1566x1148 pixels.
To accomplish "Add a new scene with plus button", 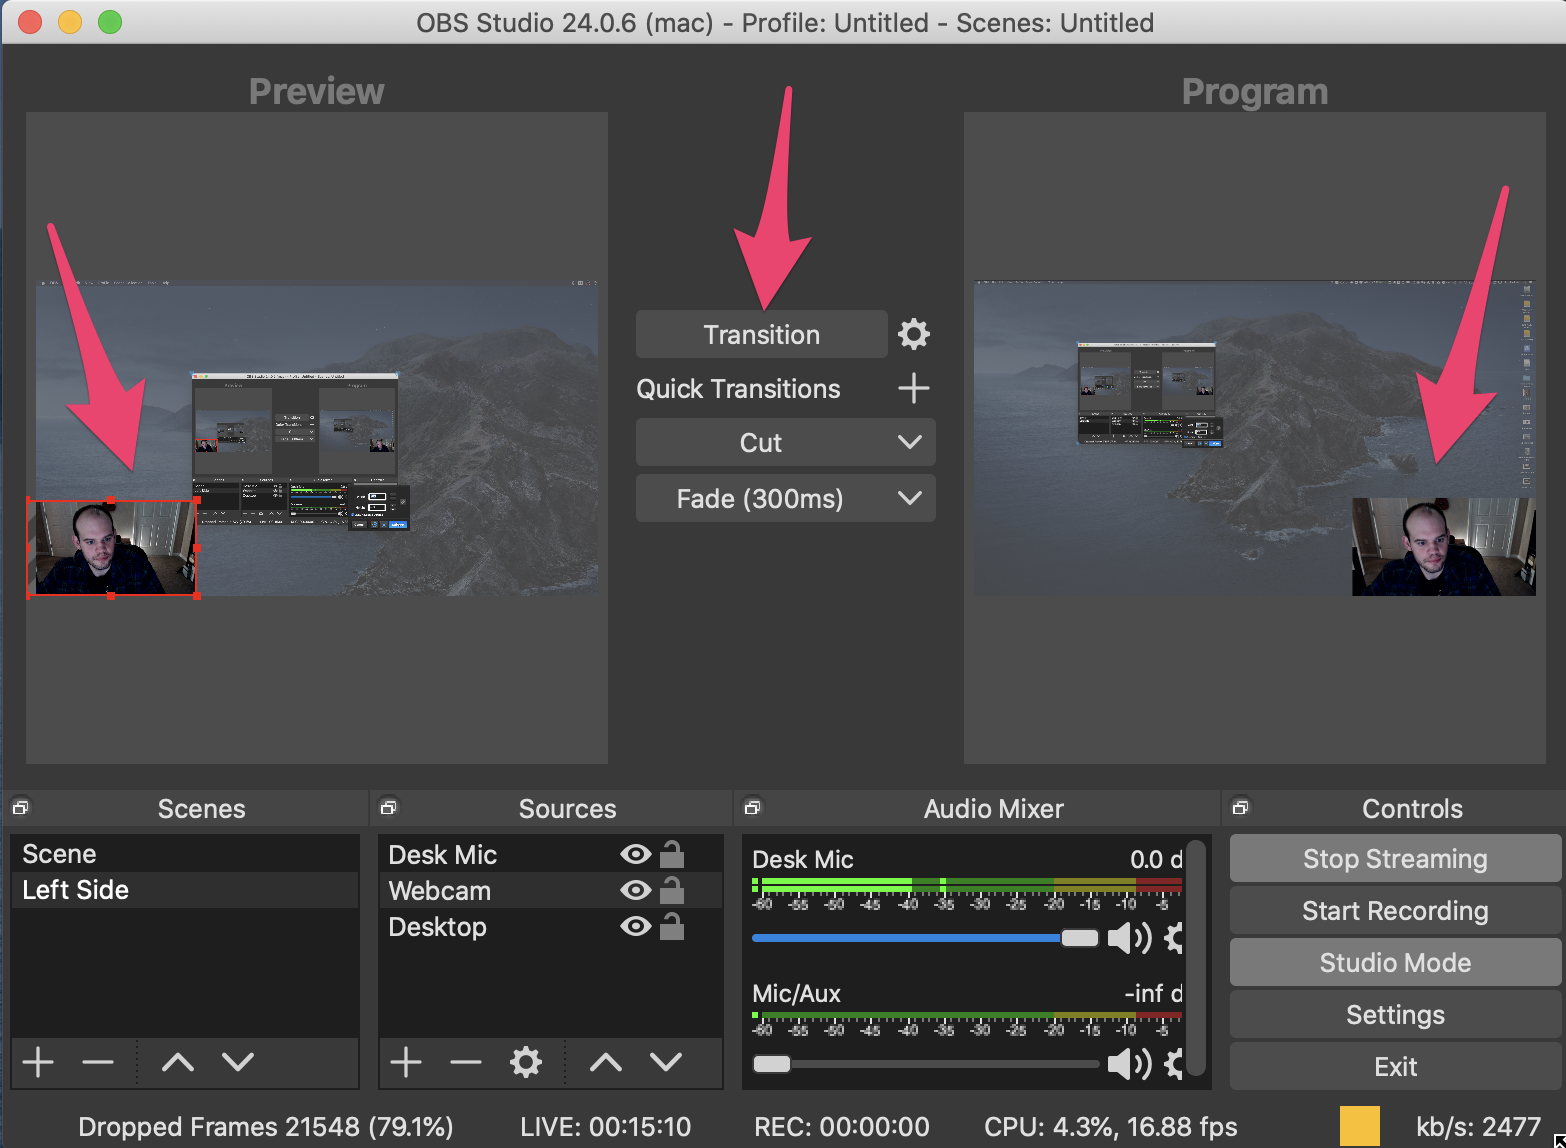I will [38, 1062].
